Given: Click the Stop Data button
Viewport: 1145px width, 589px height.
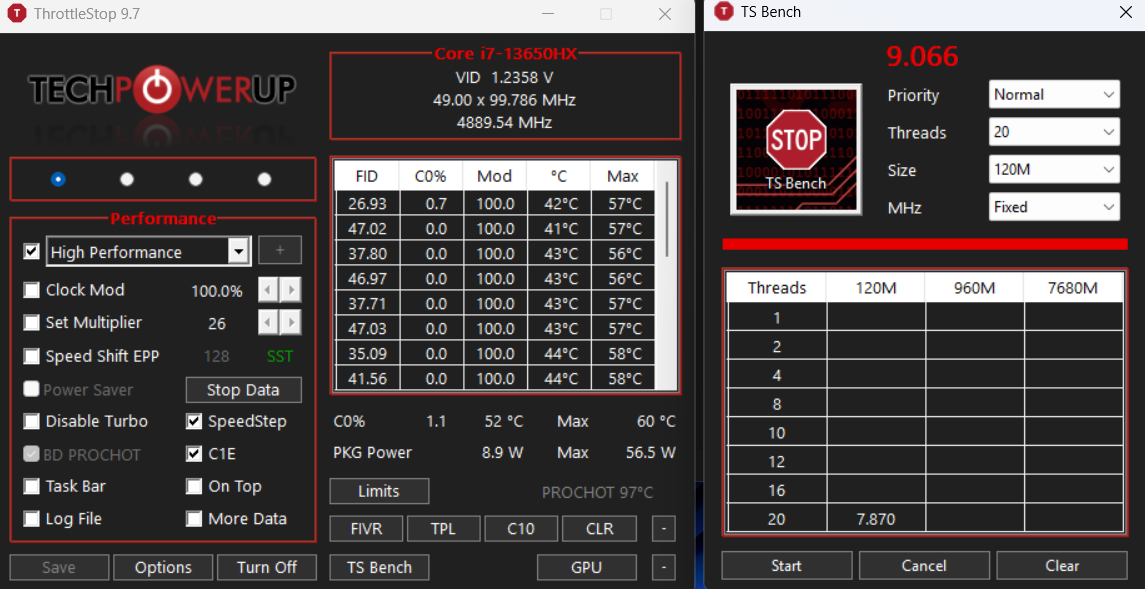Looking at the screenshot, I should coord(243,390).
